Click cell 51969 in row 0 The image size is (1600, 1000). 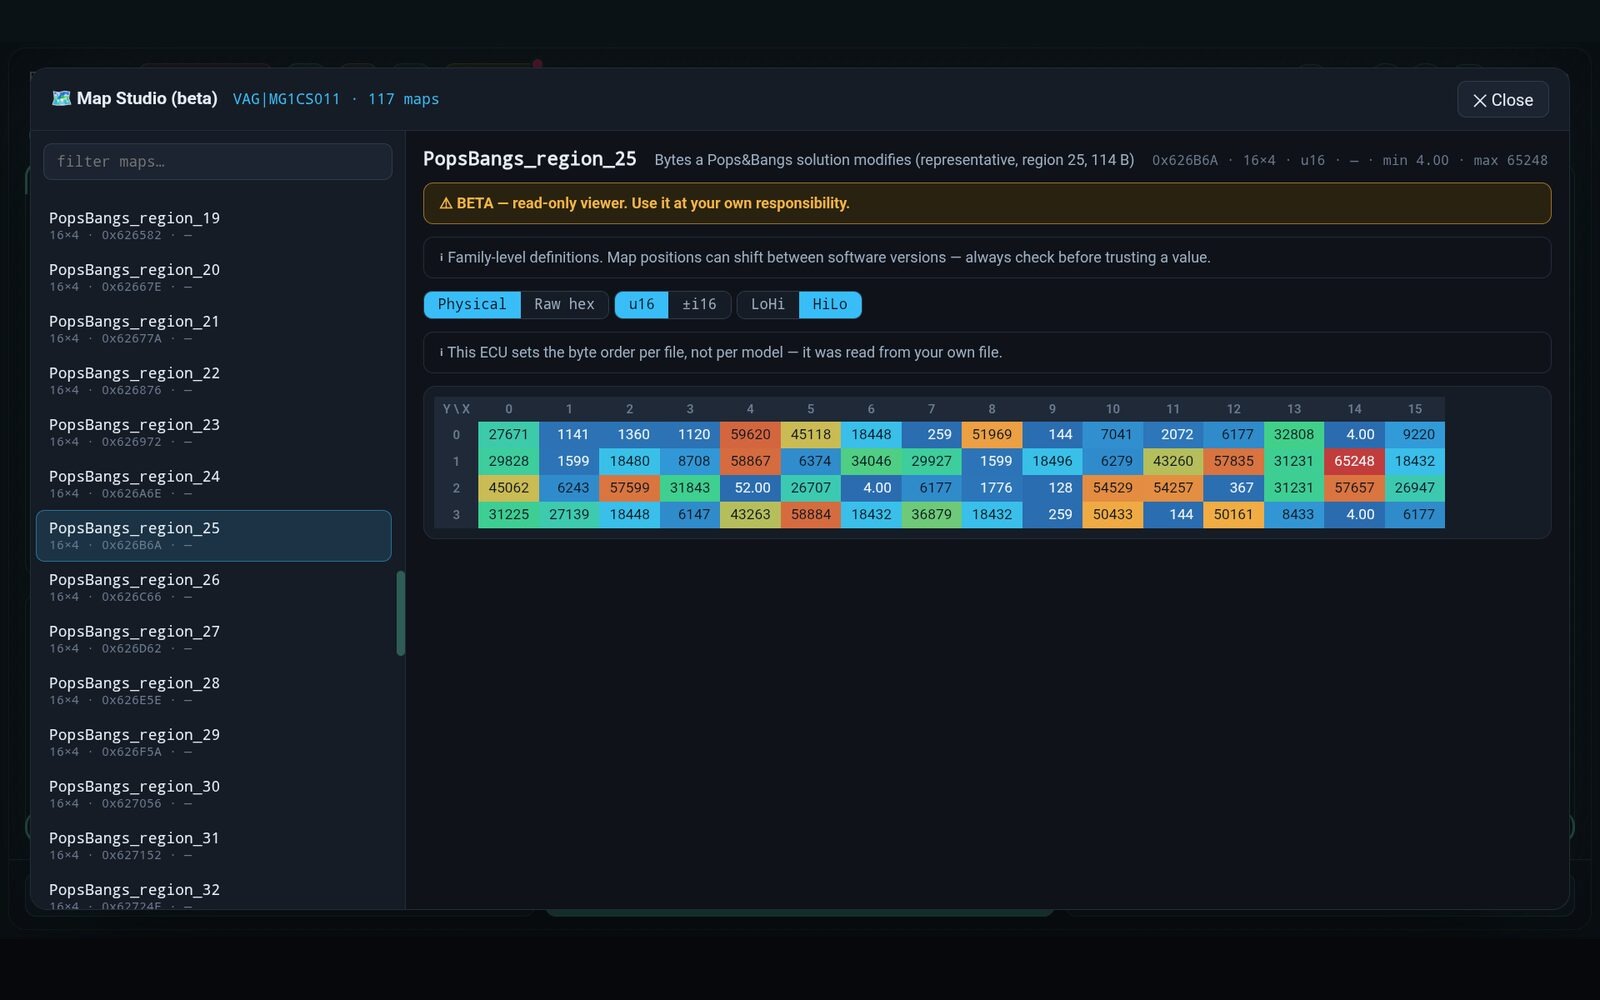point(992,434)
